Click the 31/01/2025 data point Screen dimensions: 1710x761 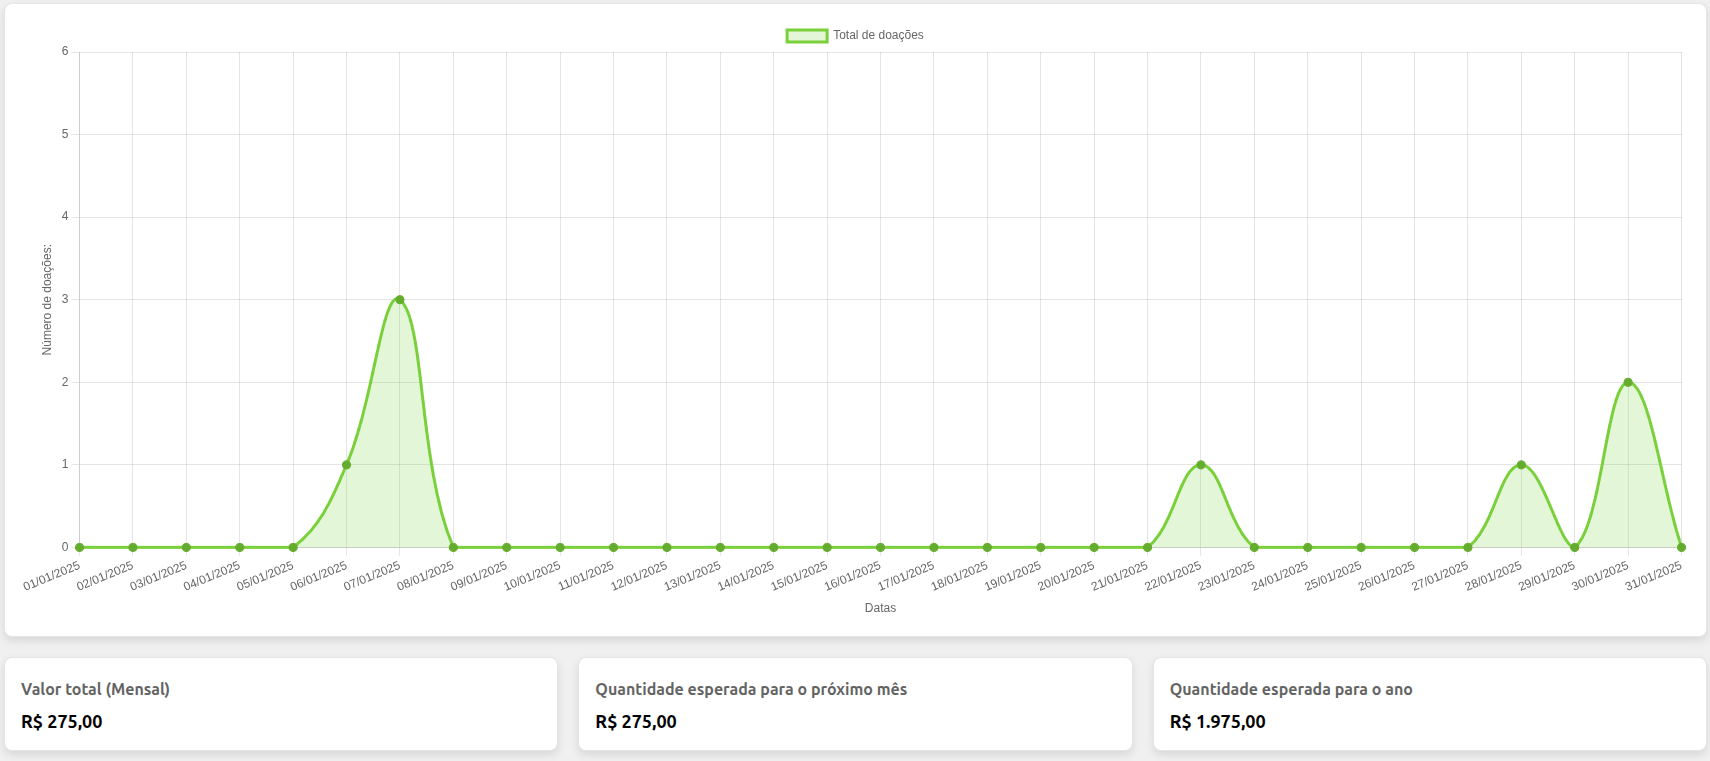pos(1681,547)
